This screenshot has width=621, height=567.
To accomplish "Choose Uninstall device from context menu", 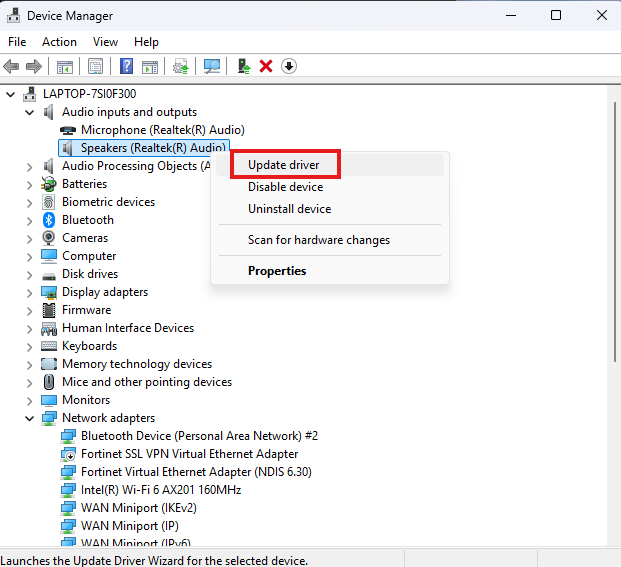I will (x=330, y=209).
